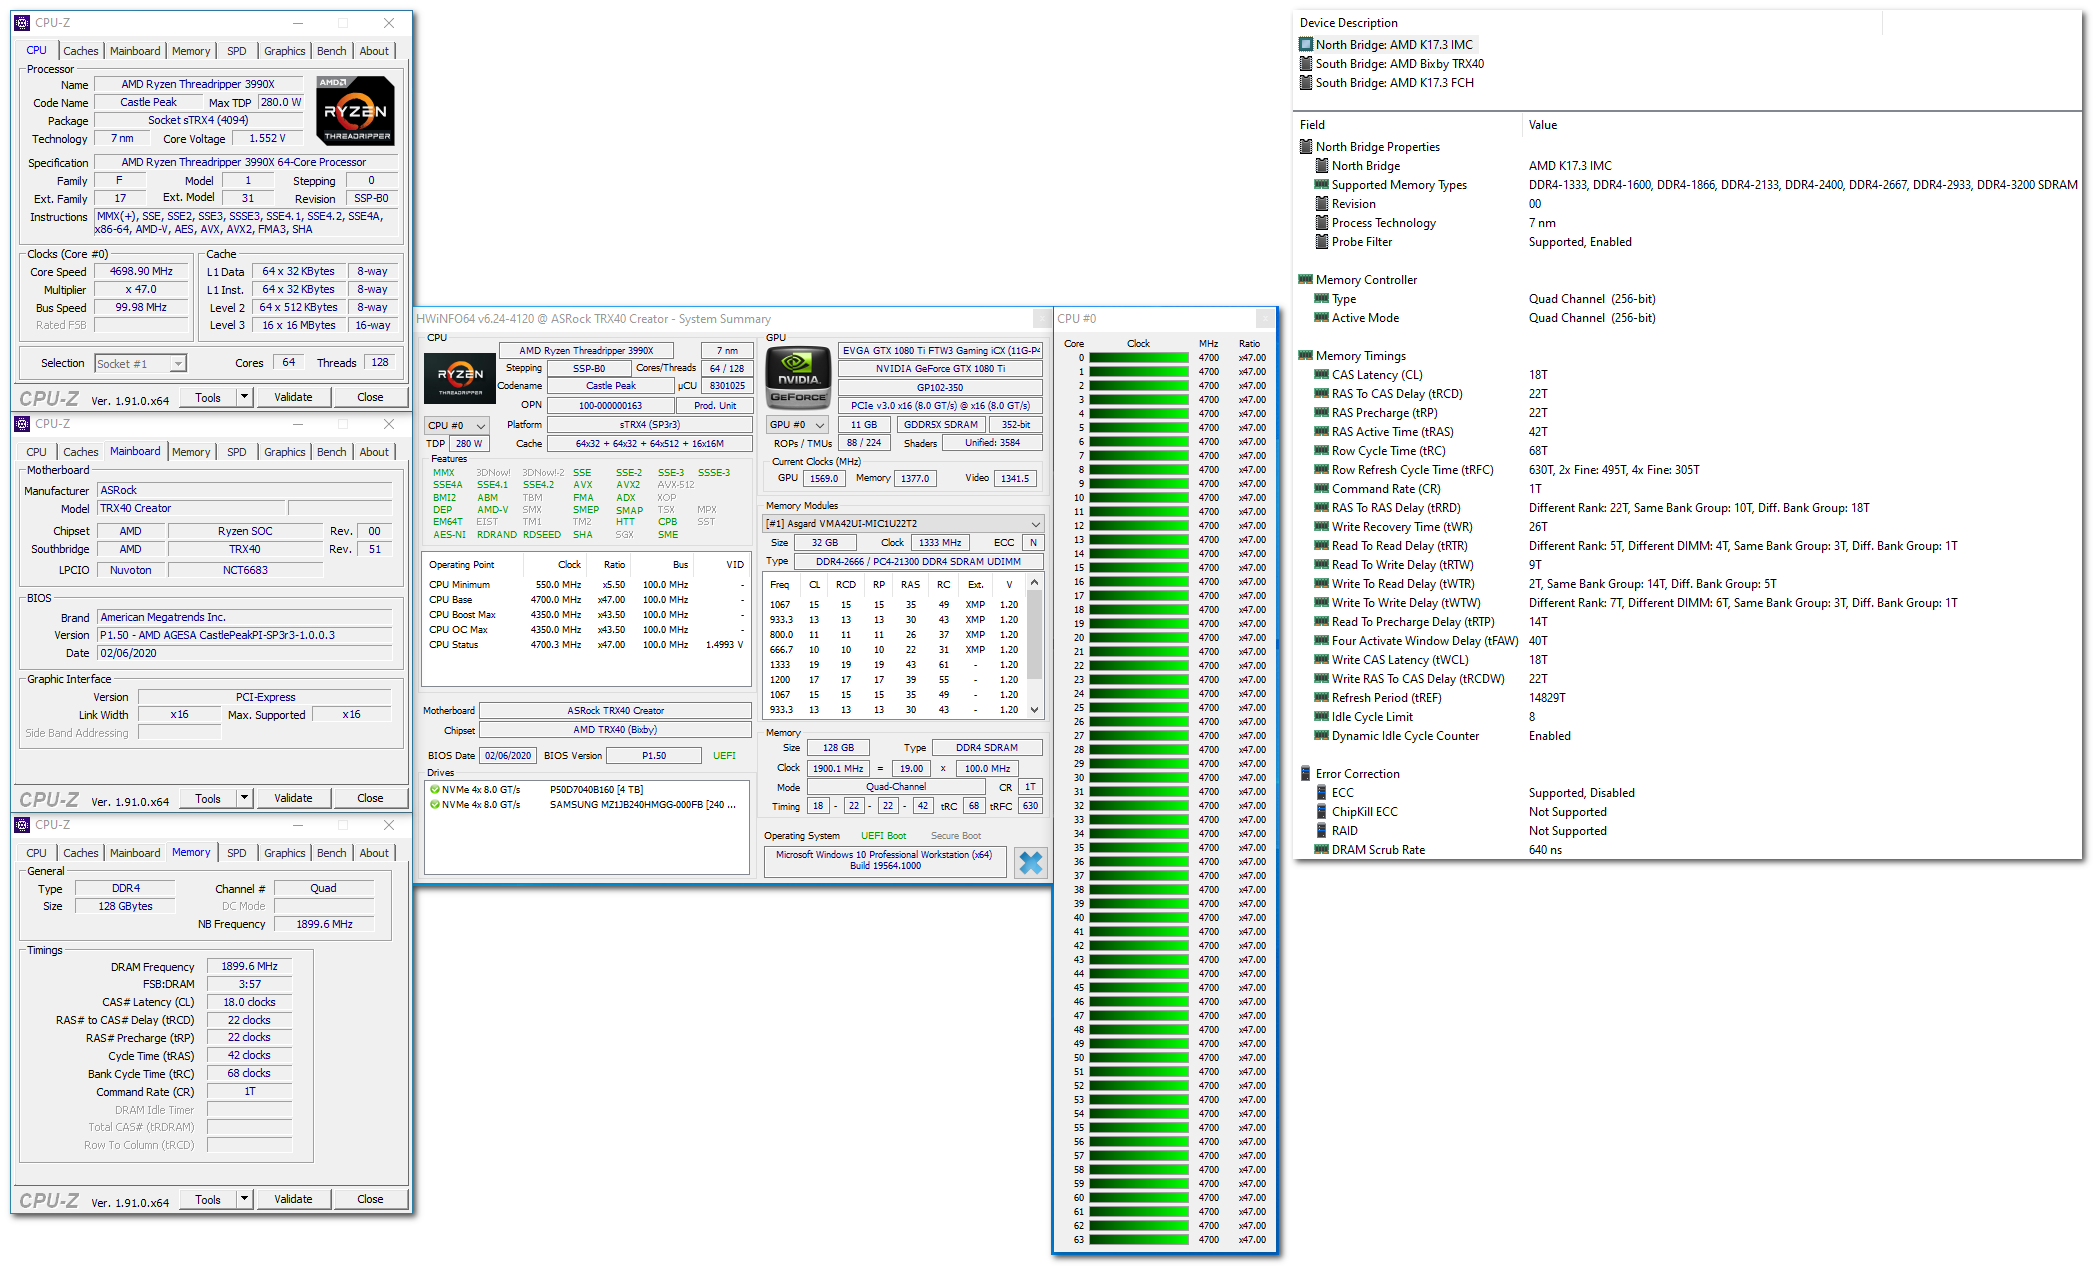Click the icon beside Row Refresh Cycle Time (tRFC)
2093x1266 pixels.
click(x=1322, y=470)
